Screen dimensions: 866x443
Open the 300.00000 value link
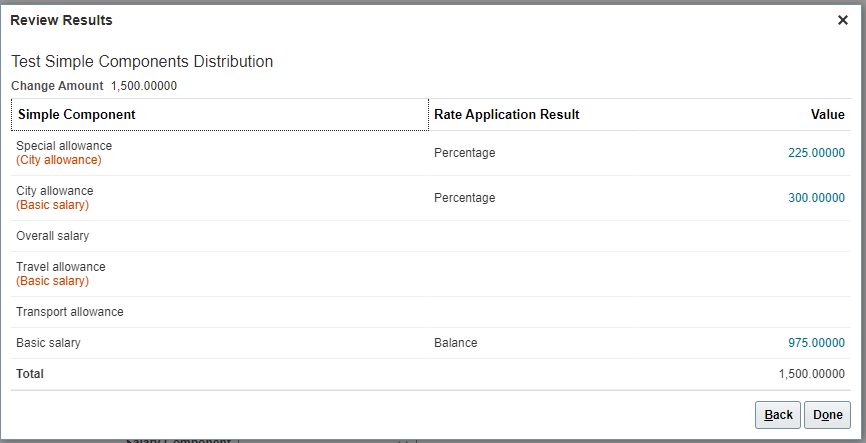tap(816, 198)
